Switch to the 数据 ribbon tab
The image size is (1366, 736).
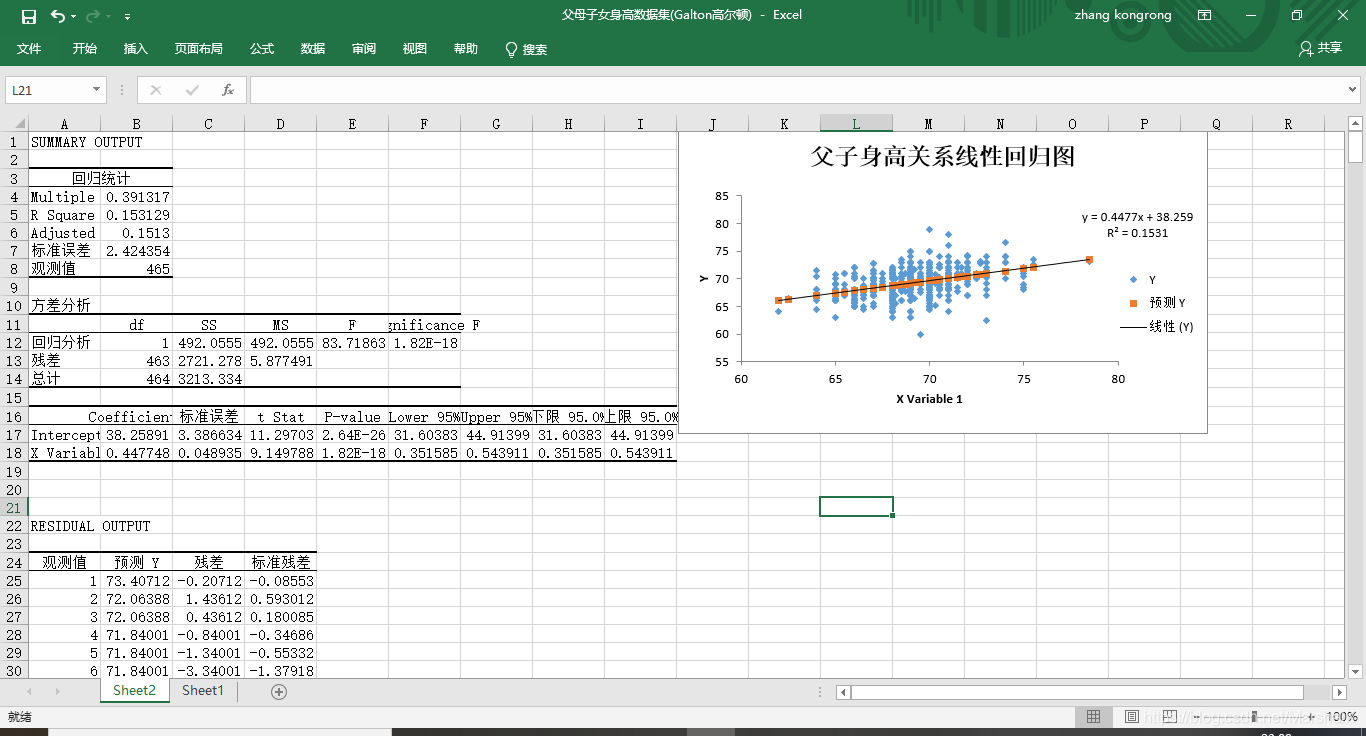pos(313,49)
